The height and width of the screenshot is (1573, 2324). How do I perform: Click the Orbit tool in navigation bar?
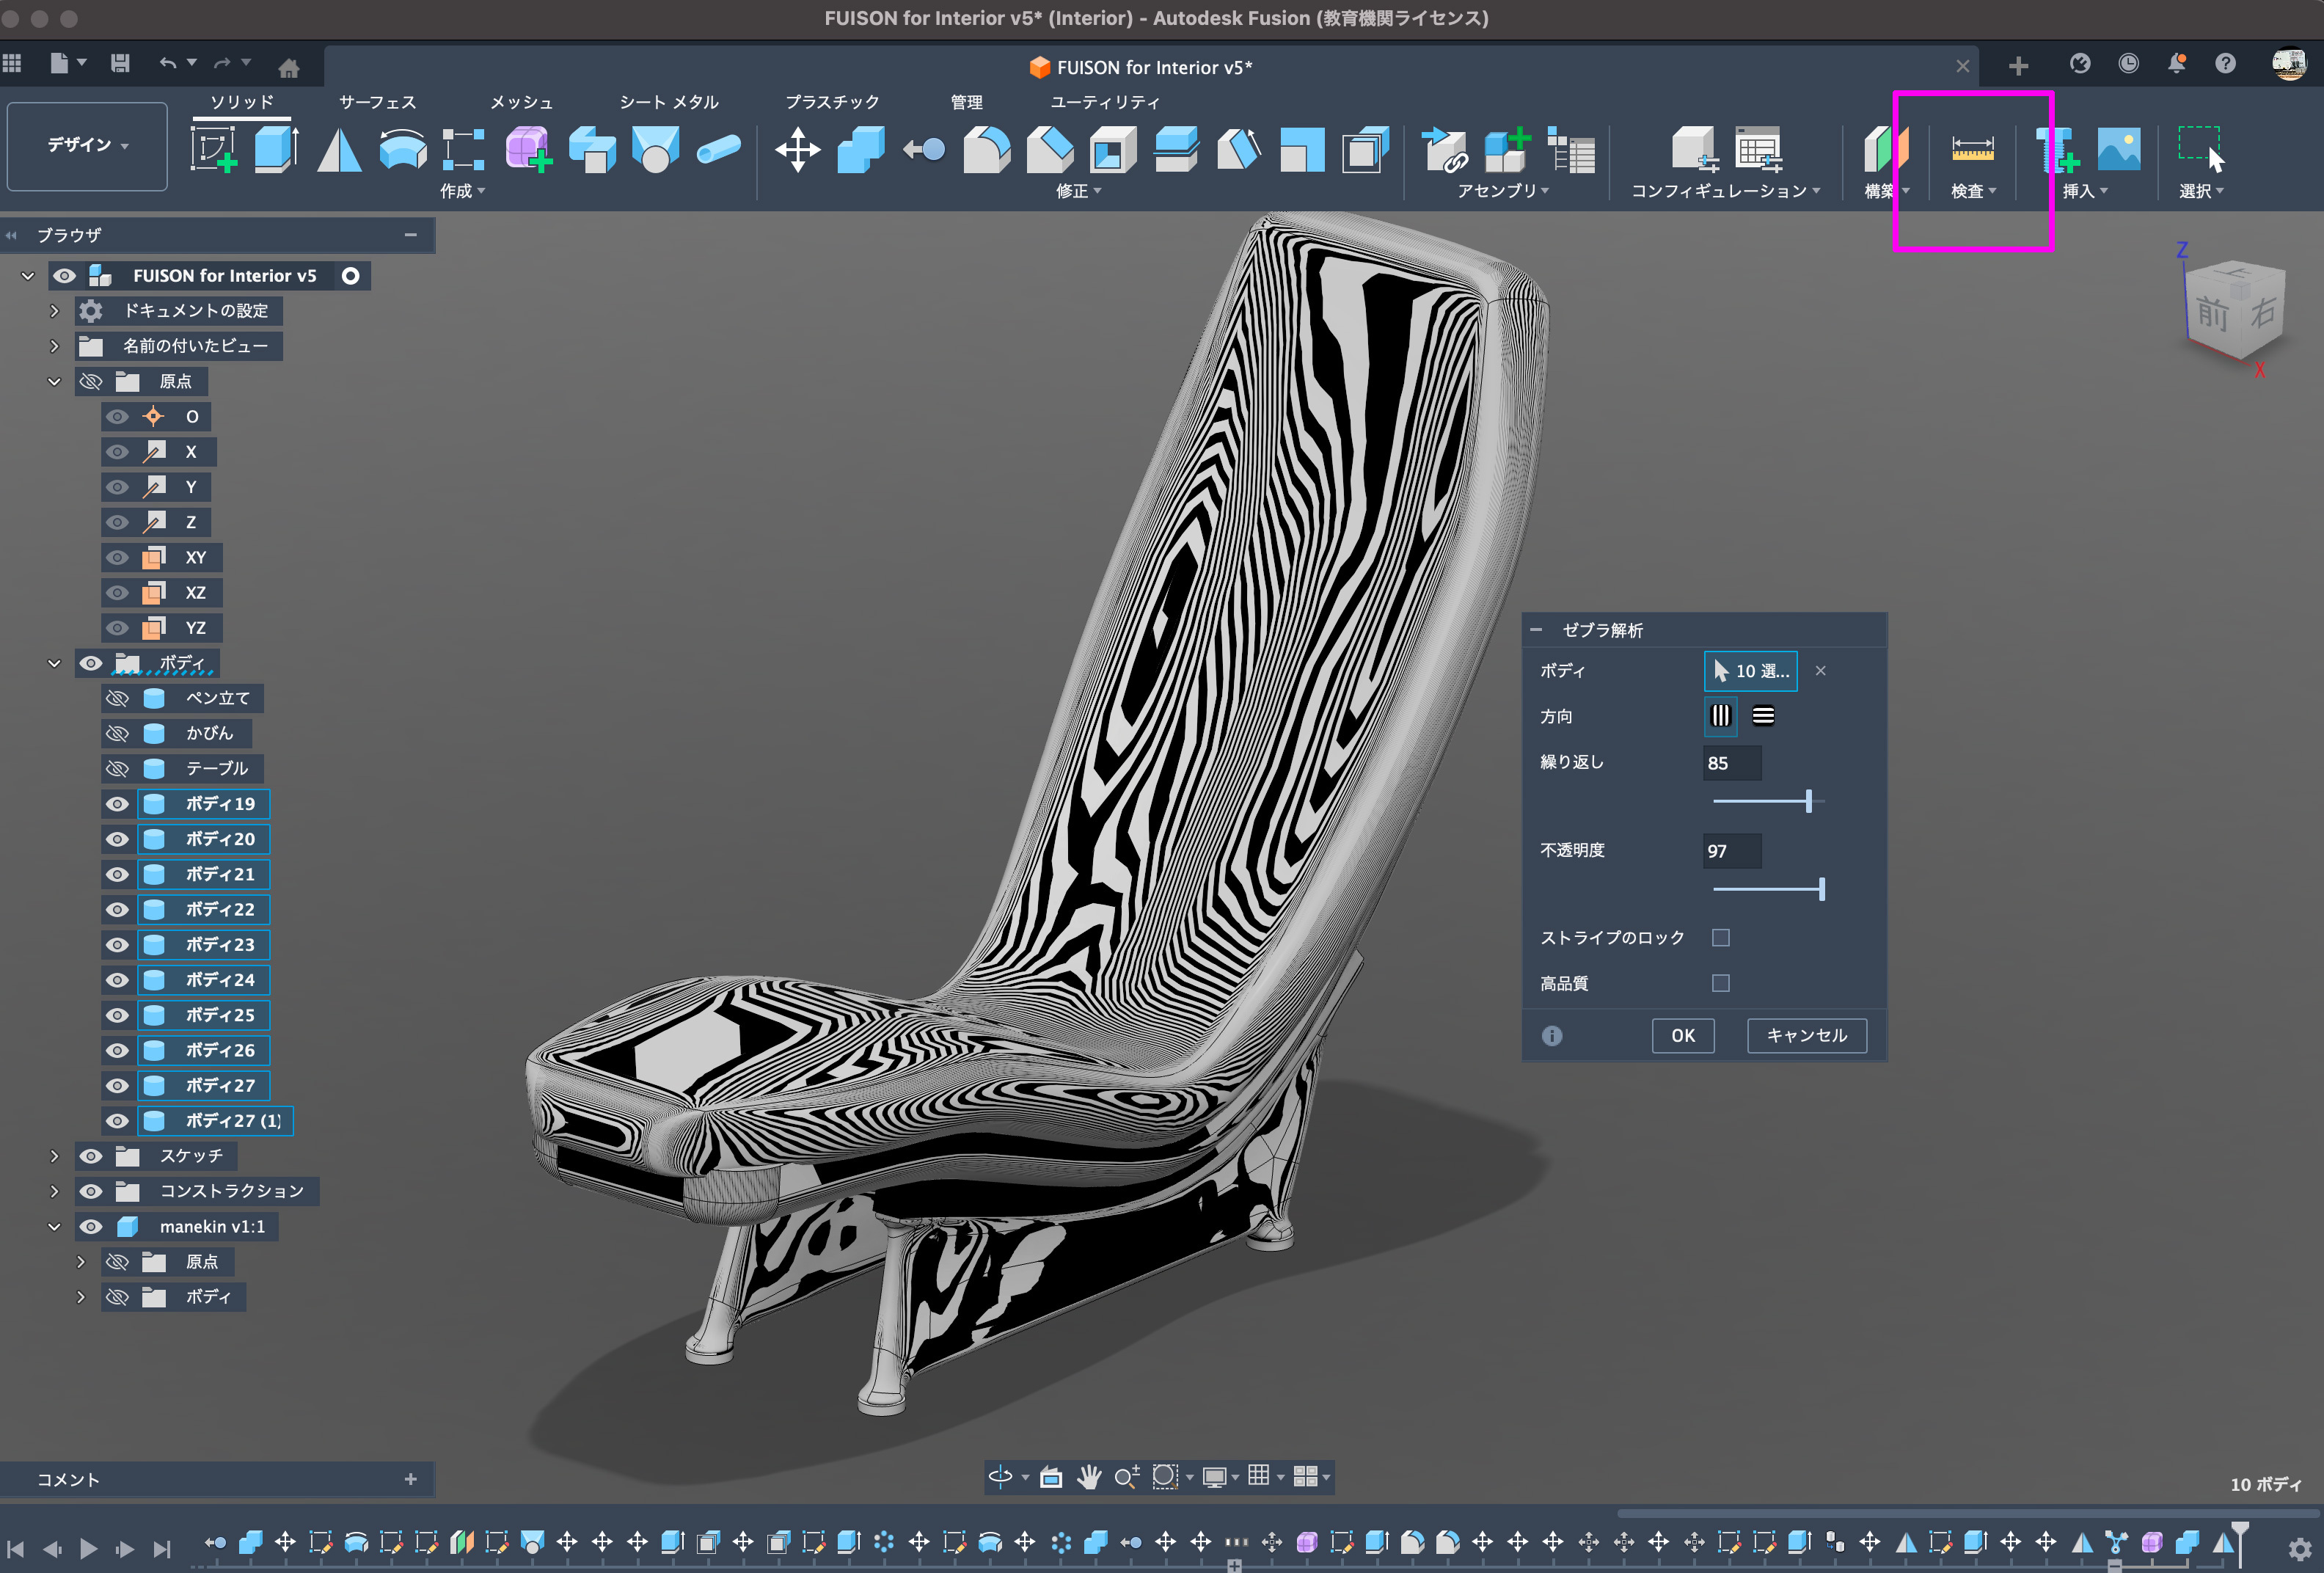pyautogui.click(x=1000, y=1477)
